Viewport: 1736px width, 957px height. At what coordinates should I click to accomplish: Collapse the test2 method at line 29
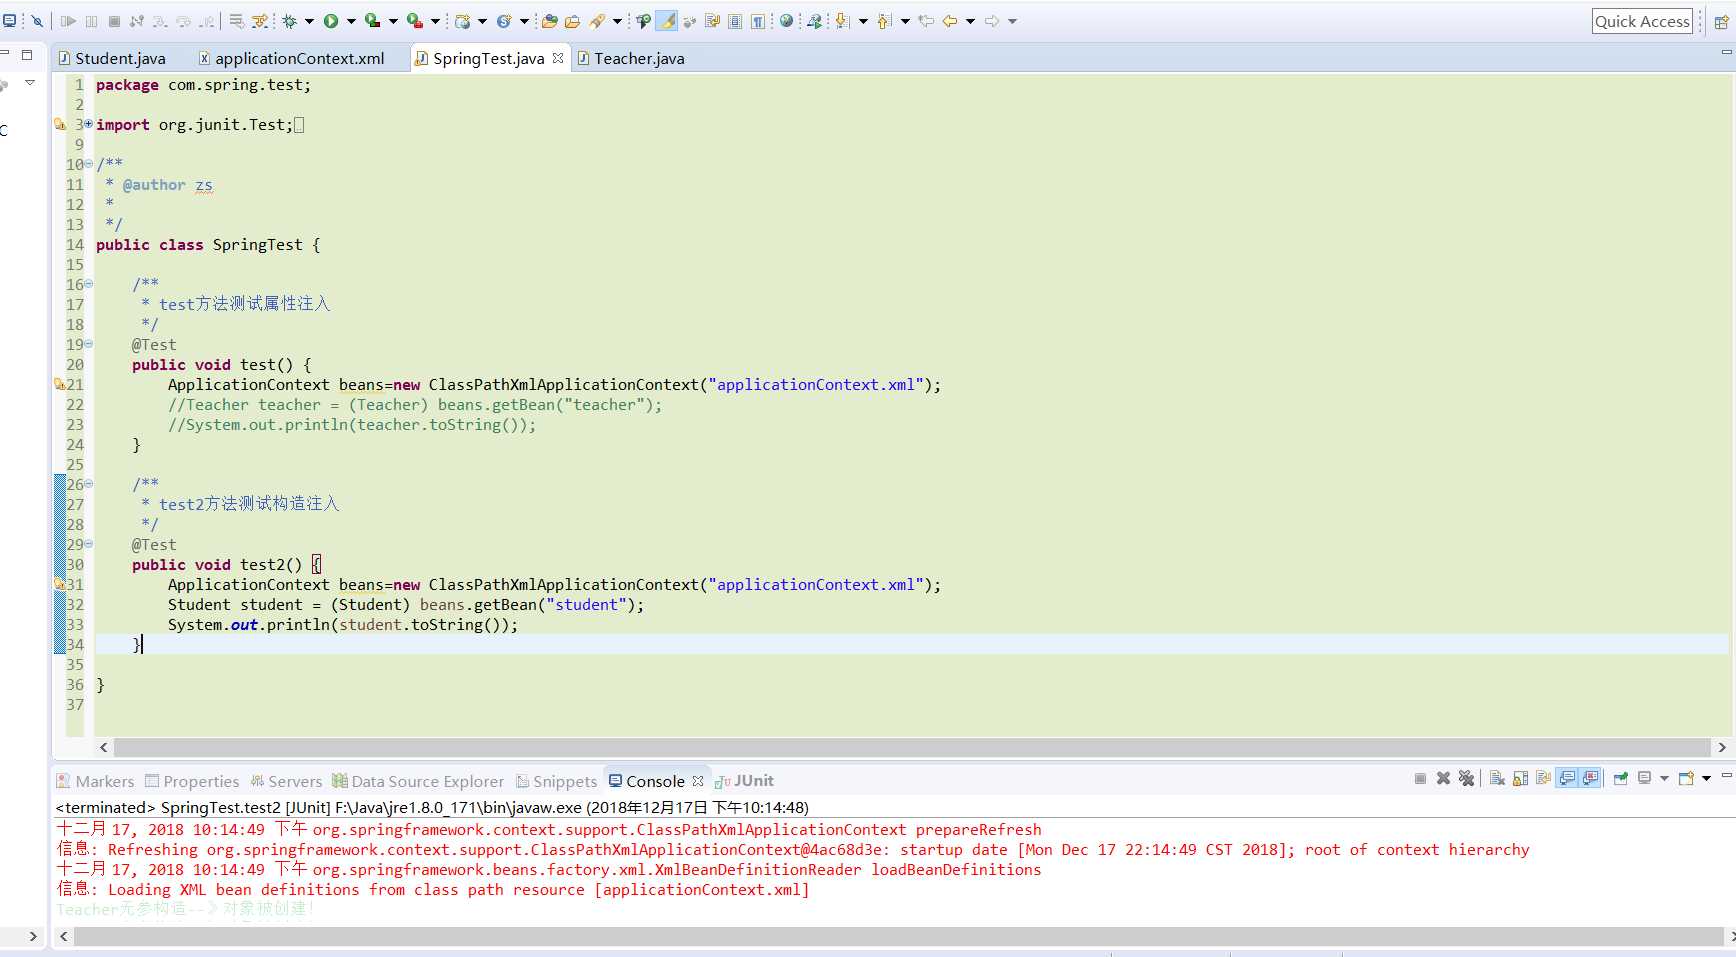88,544
